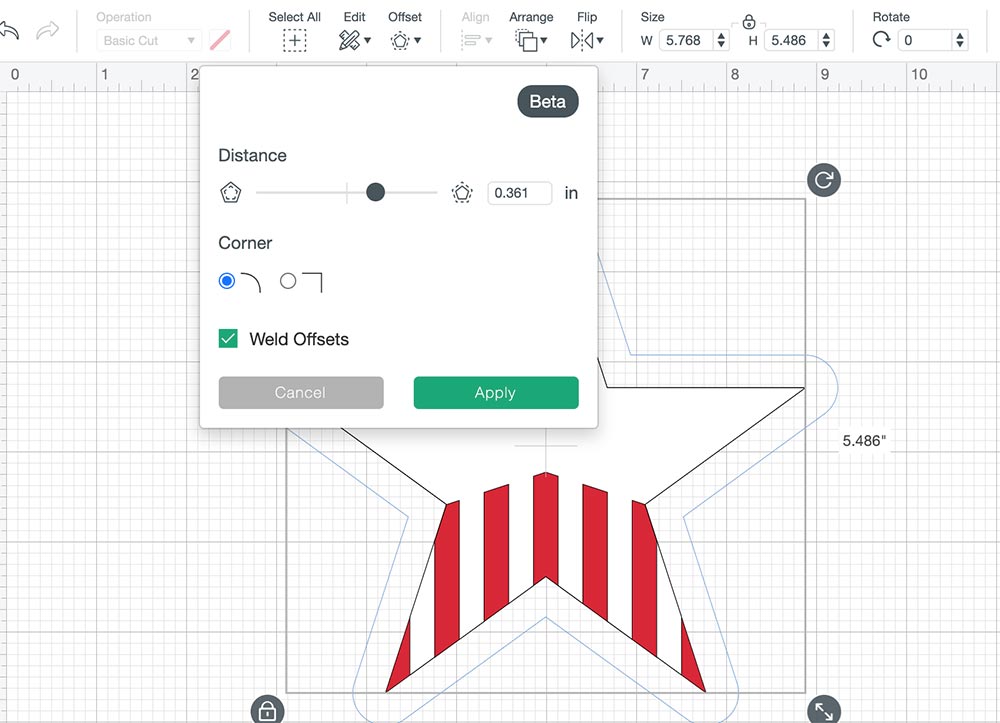
Task: Click the outward offset pentagon icon
Action: [x=462, y=193]
